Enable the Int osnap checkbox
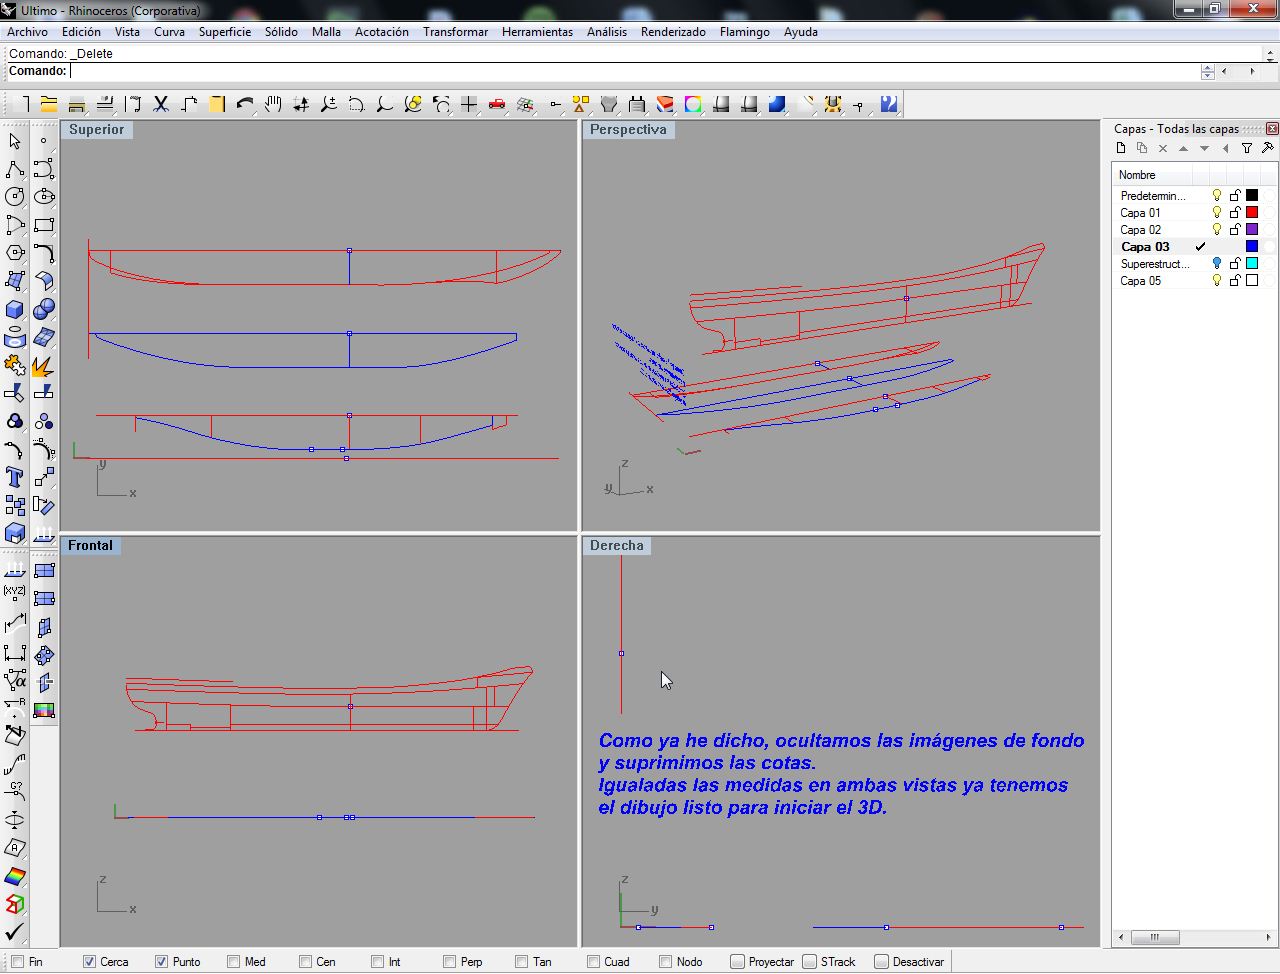Viewport: 1280px width, 974px height. (377, 962)
